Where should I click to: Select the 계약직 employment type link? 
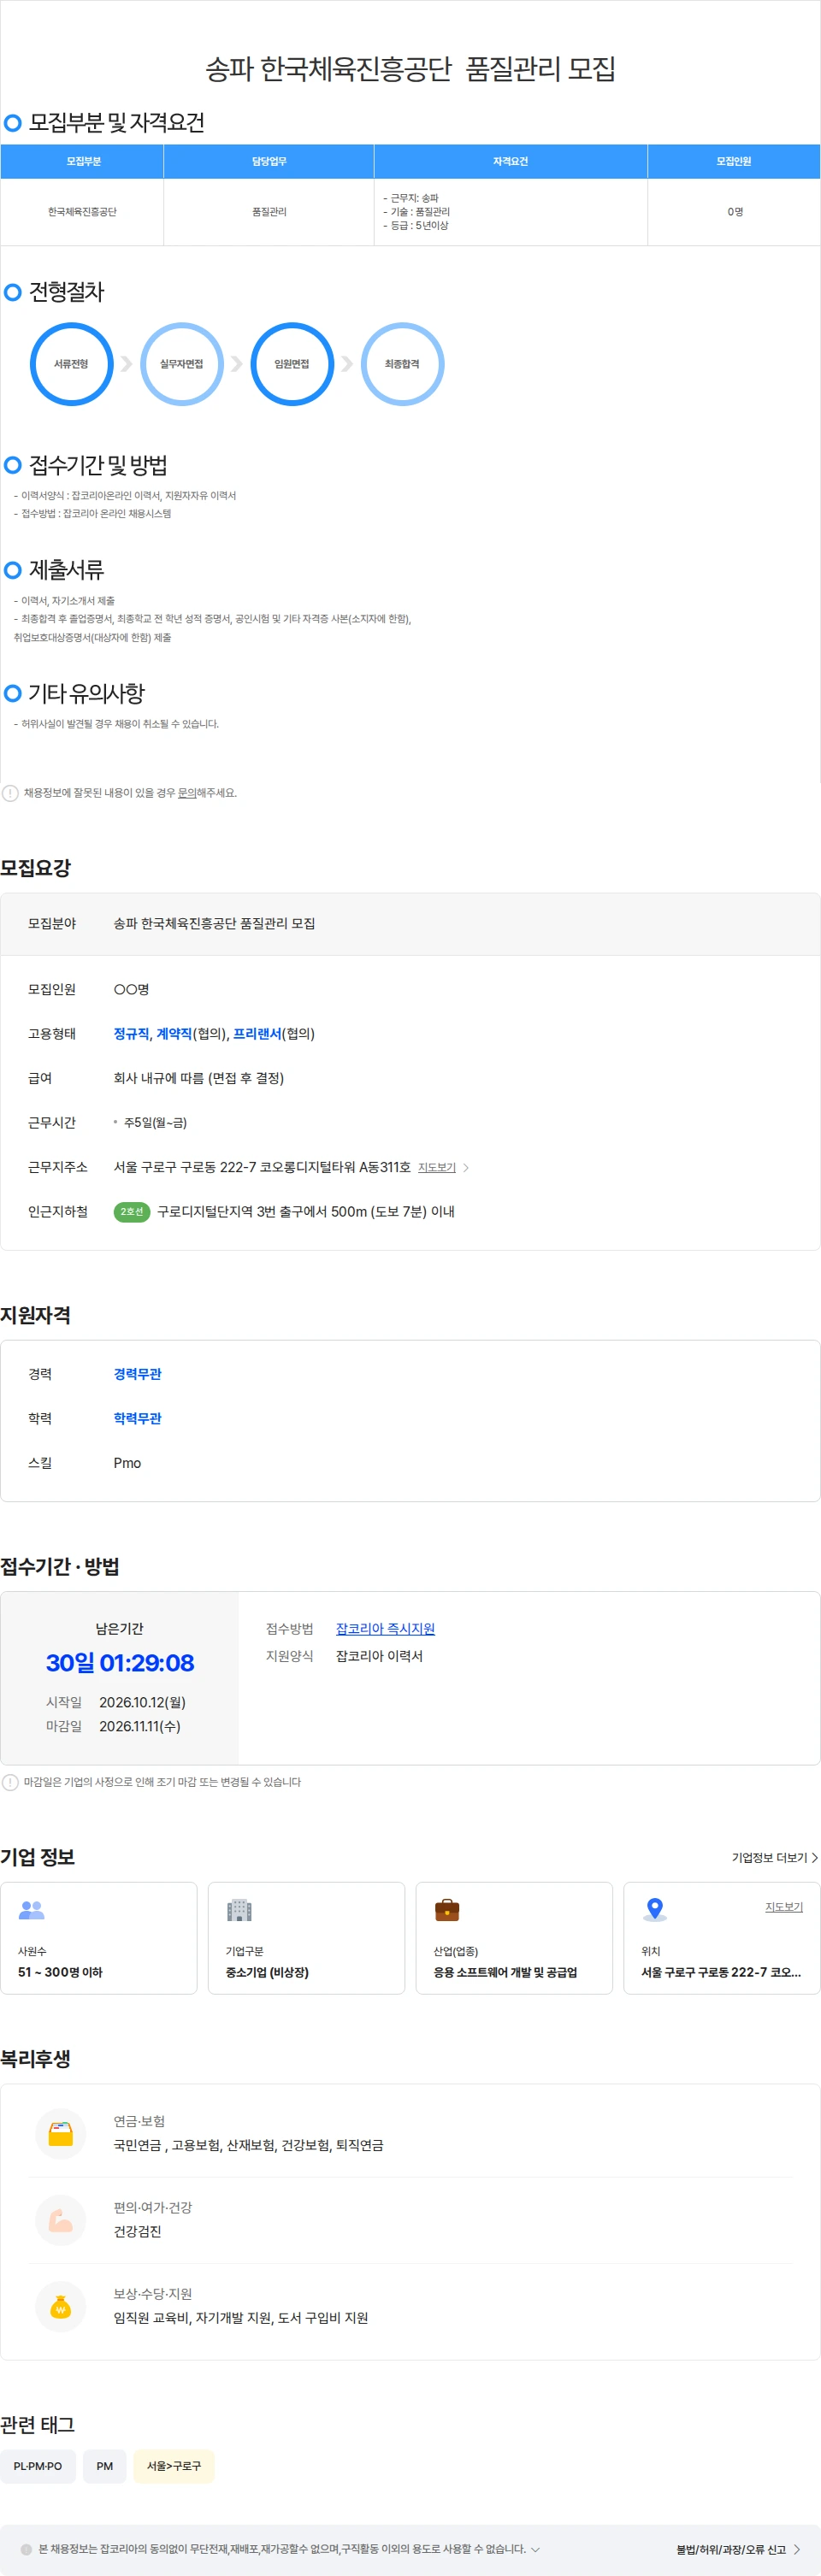[174, 1034]
